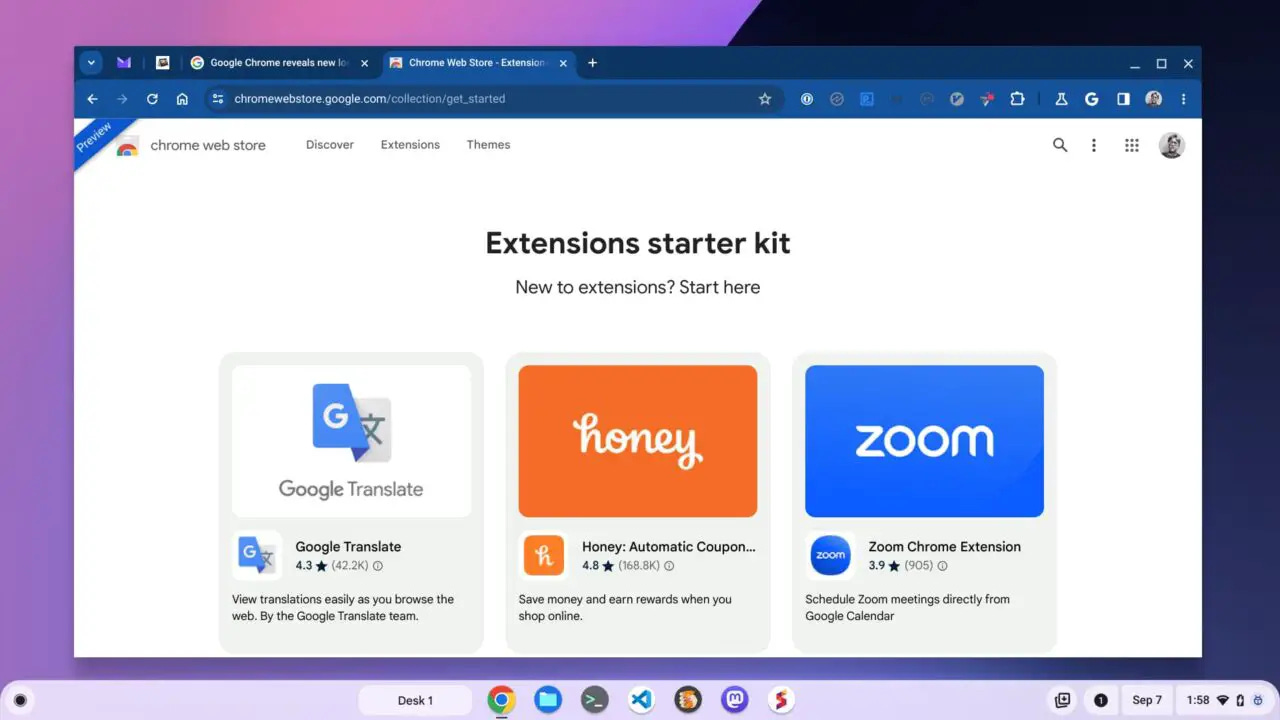The width and height of the screenshot is (1280, 720).
Task: Open the pinned Gmail tab
Action: click(124, 62)
